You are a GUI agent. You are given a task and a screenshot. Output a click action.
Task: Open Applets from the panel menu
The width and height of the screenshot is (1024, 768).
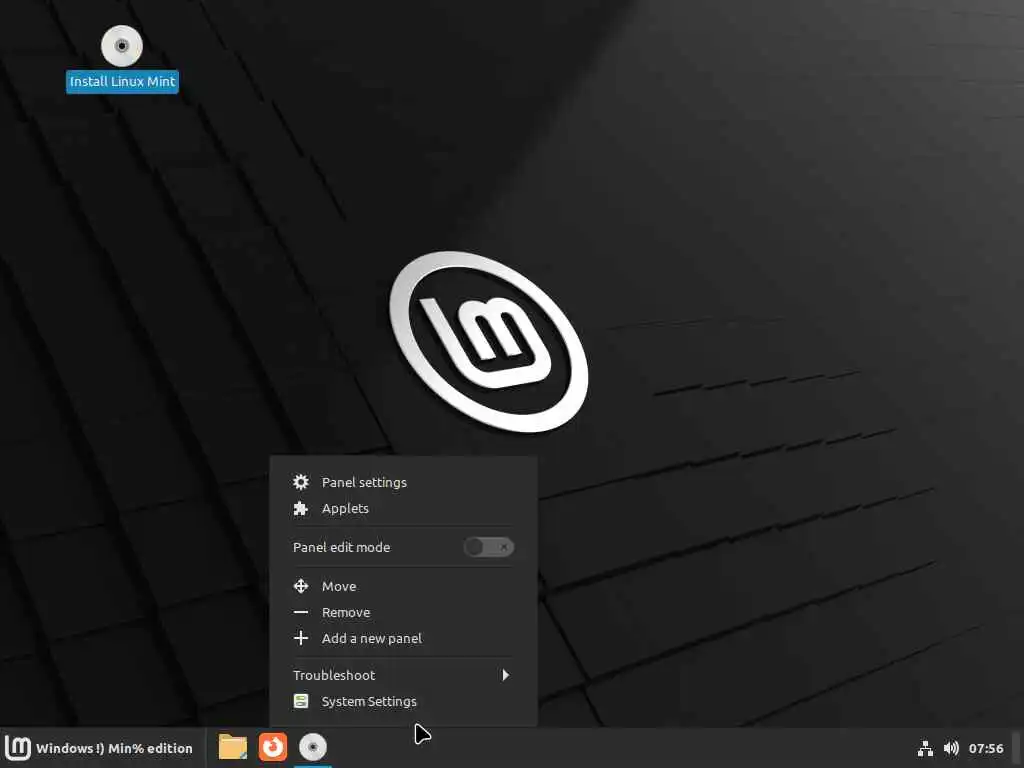[x=403, y=508]
